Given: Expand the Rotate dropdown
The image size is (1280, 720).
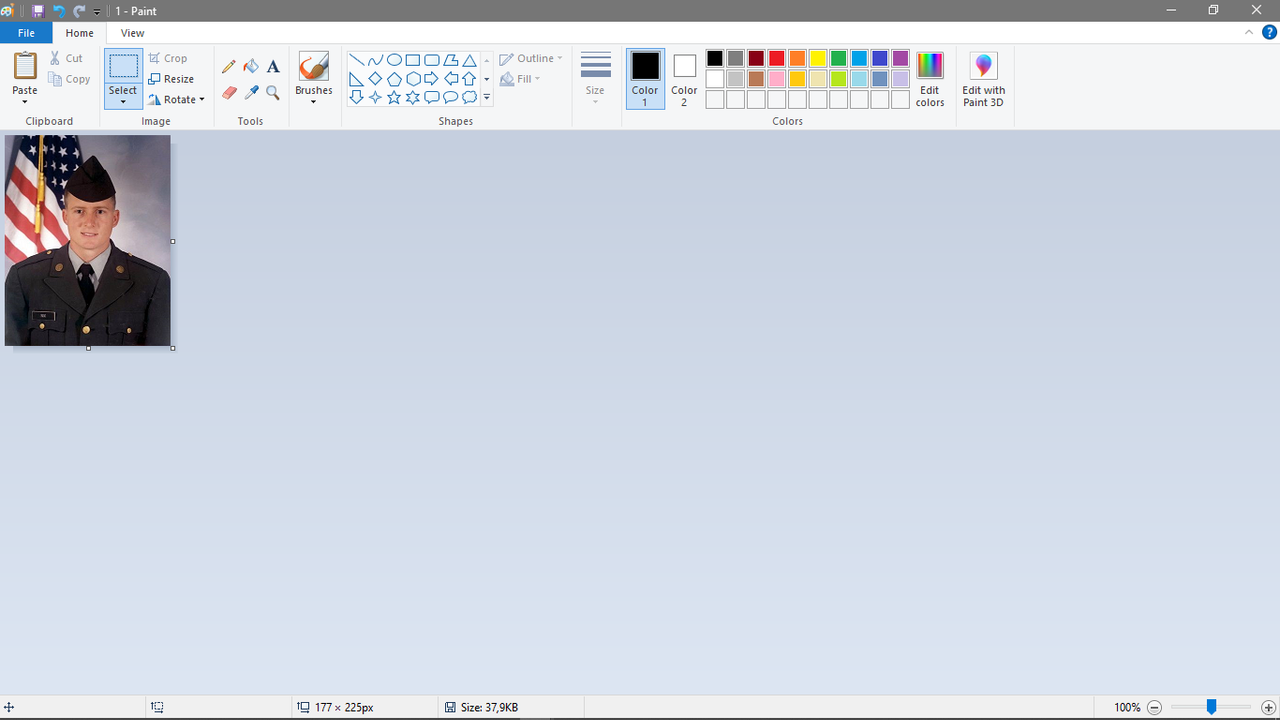Looking at the screenshot, I should [x=202, y=100].
